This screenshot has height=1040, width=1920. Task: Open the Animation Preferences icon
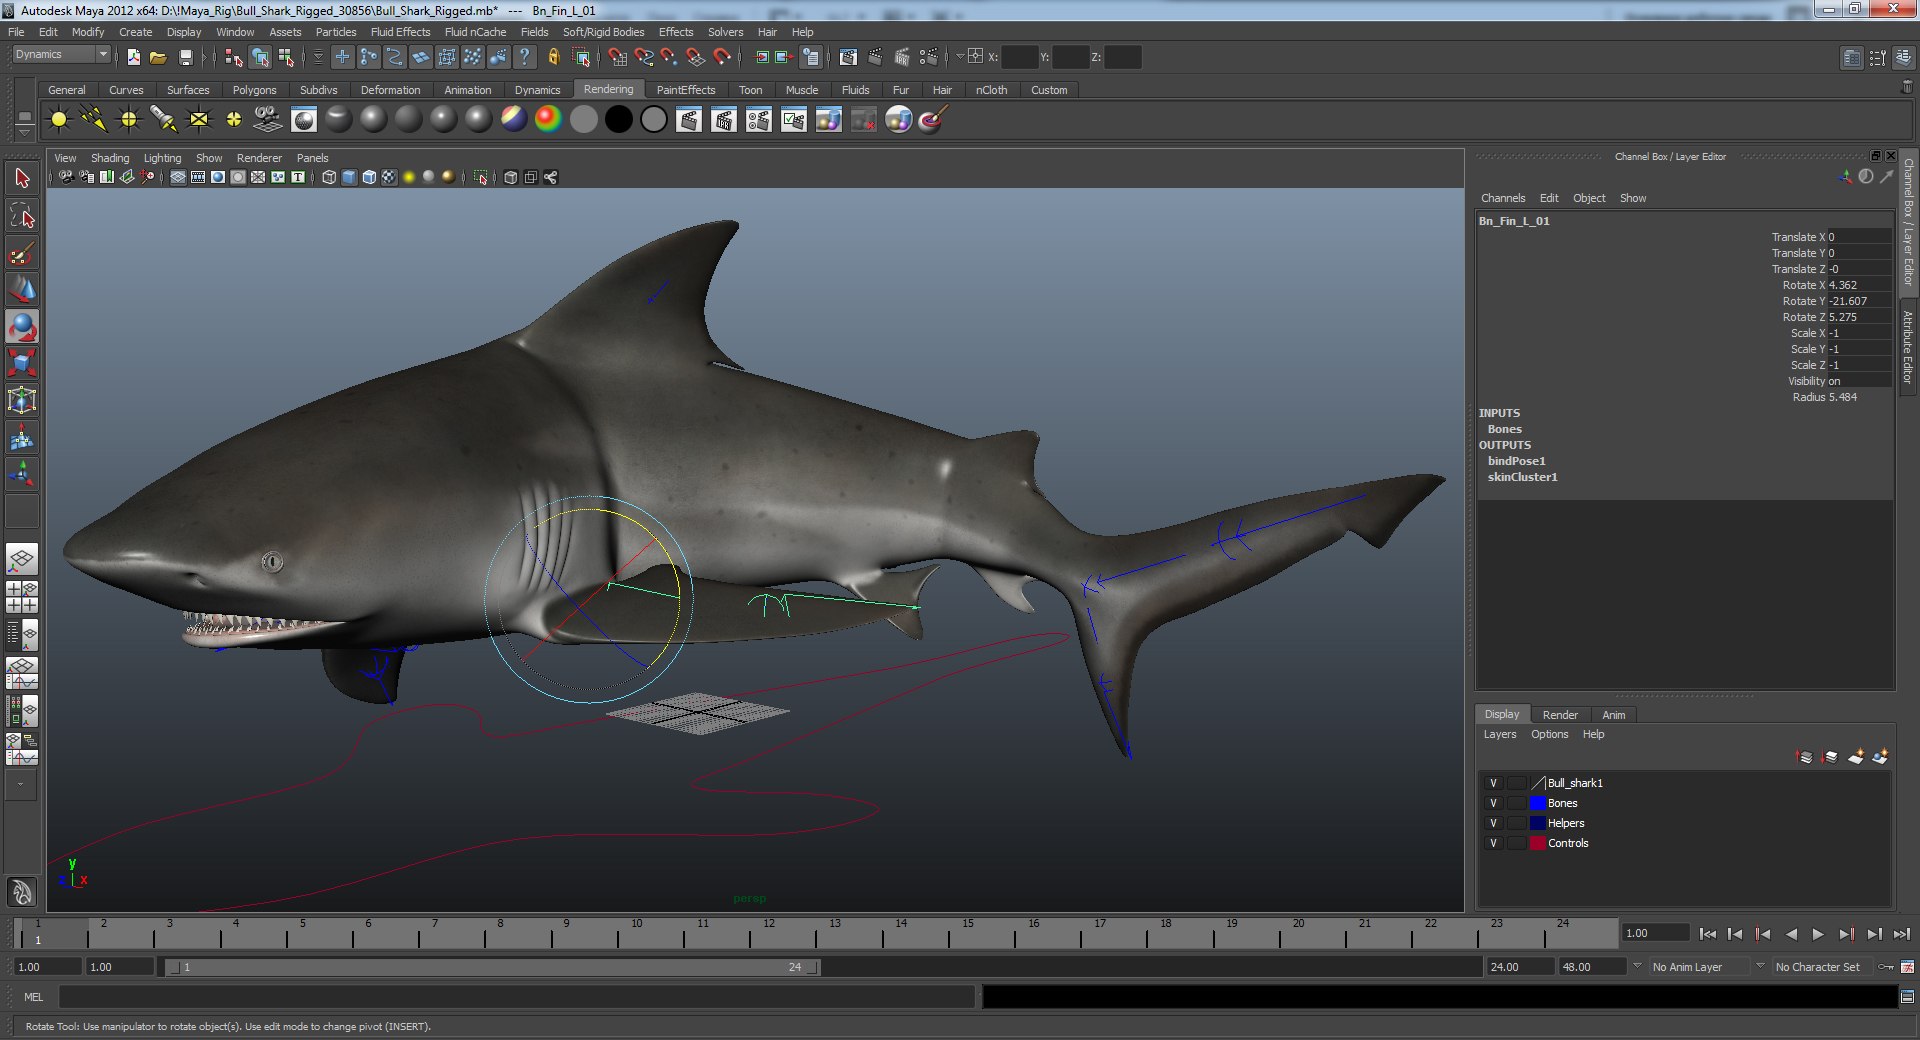tap(1907, 967)
